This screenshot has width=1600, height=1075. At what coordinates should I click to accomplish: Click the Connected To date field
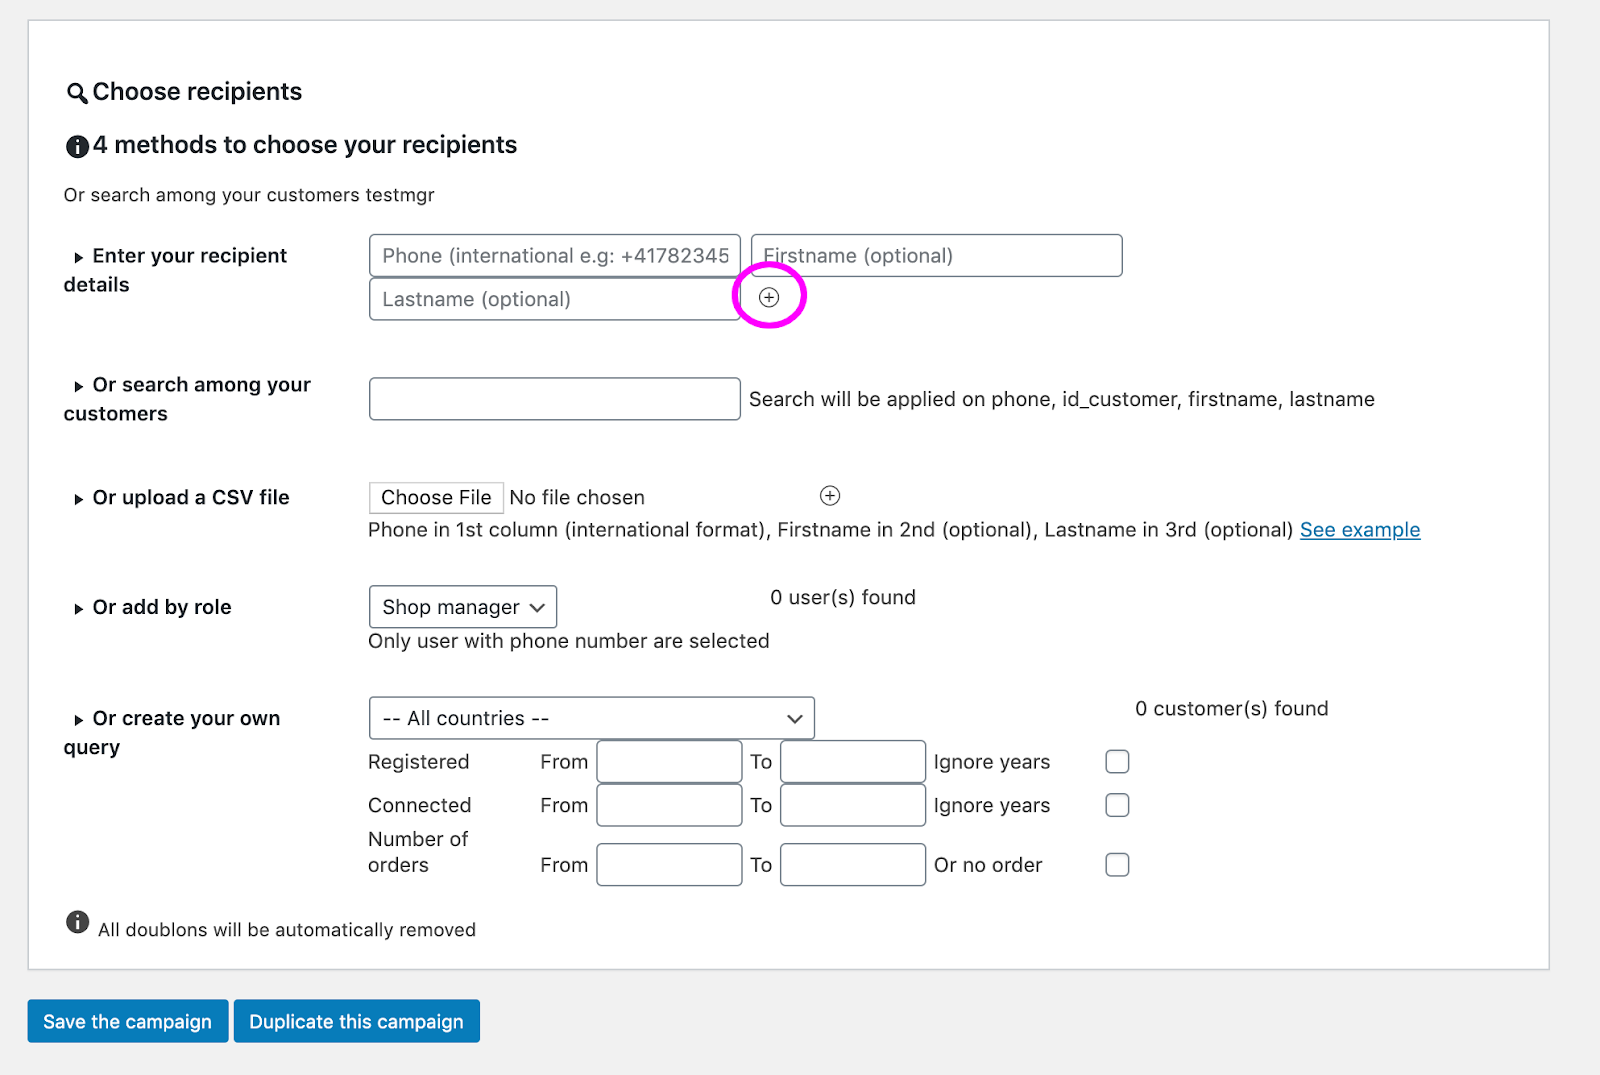pos(853,805)
